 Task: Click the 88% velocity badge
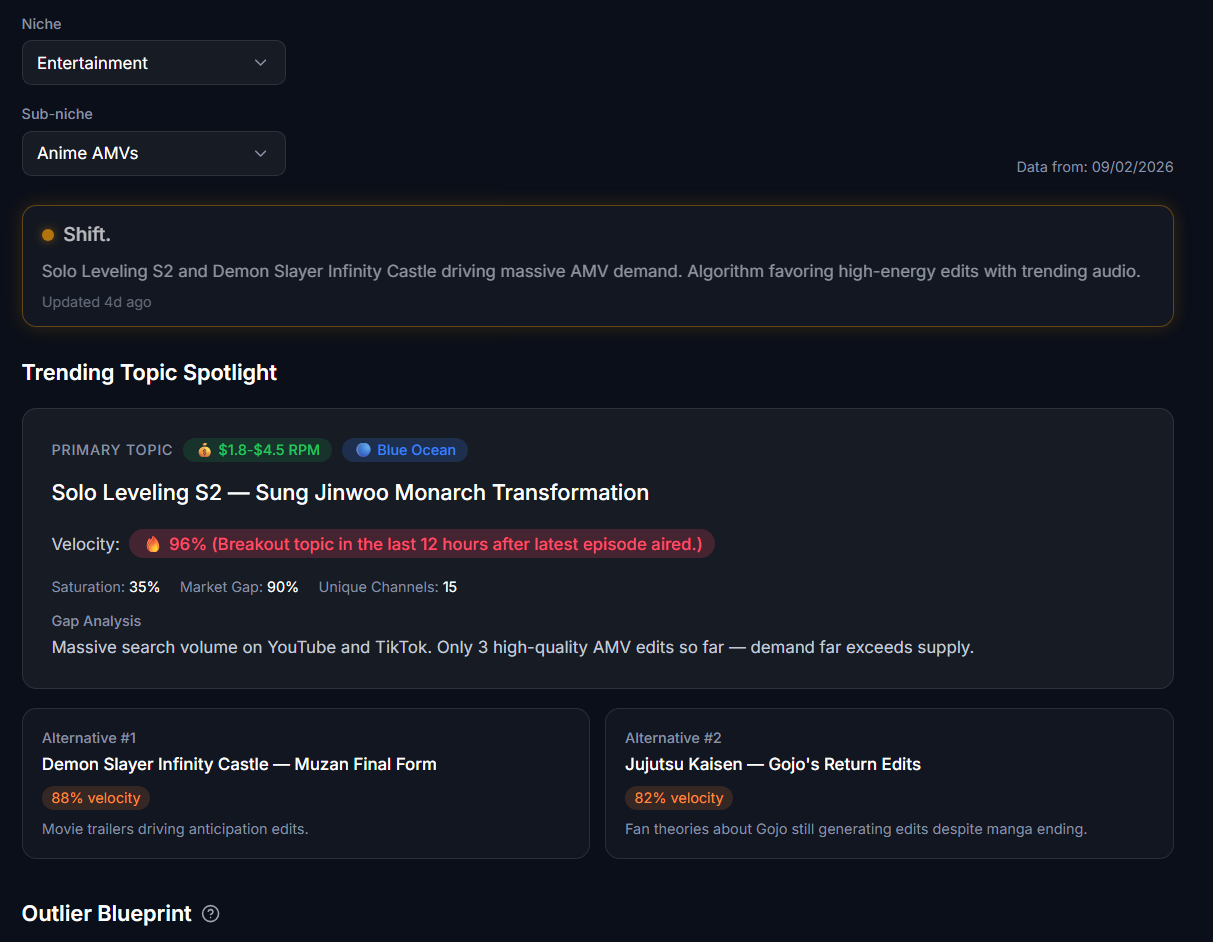coord(96,798)
